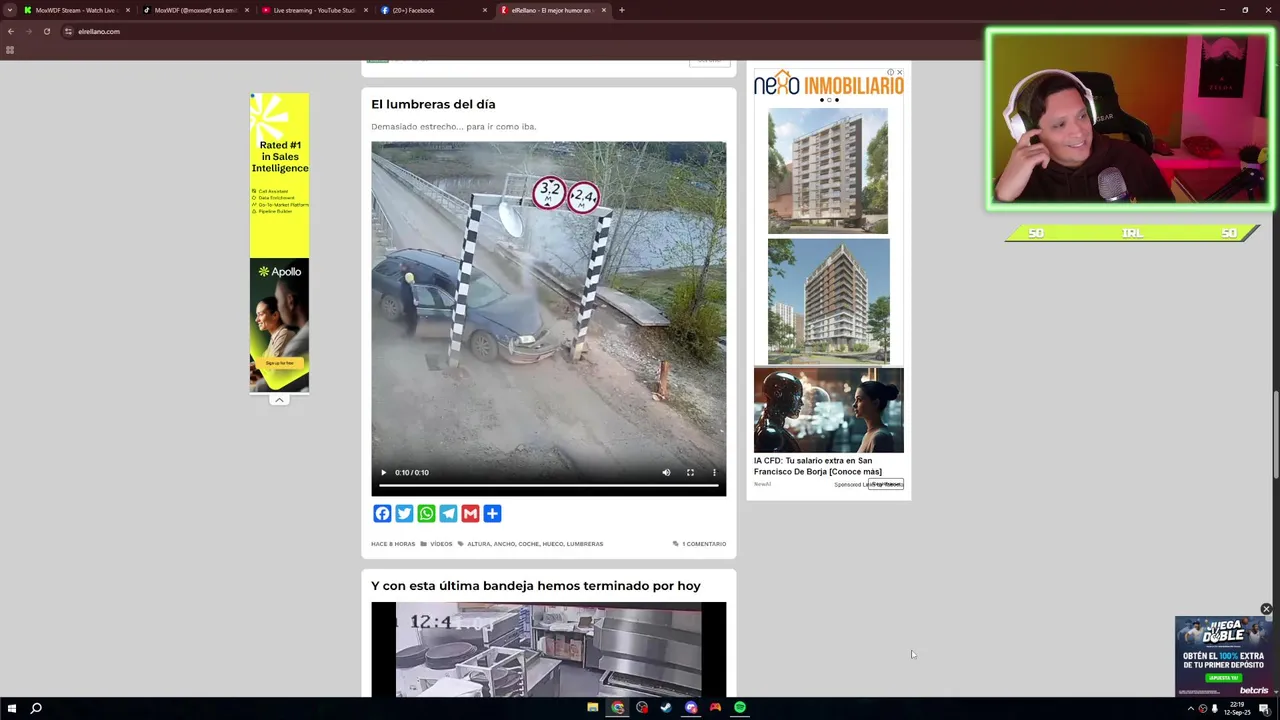Click the IA CFD robot ad image
Screen dimensions: 1280x720
828,410
